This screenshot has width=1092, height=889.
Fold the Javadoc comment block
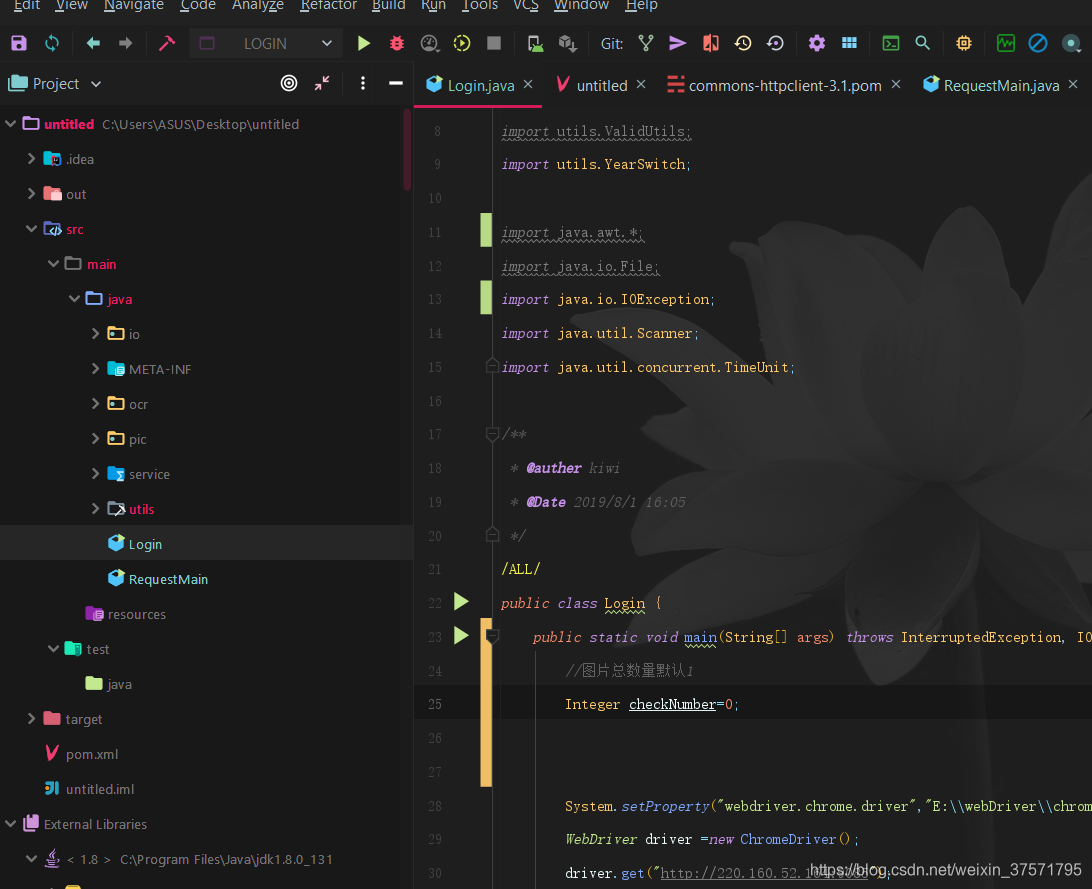492,434
